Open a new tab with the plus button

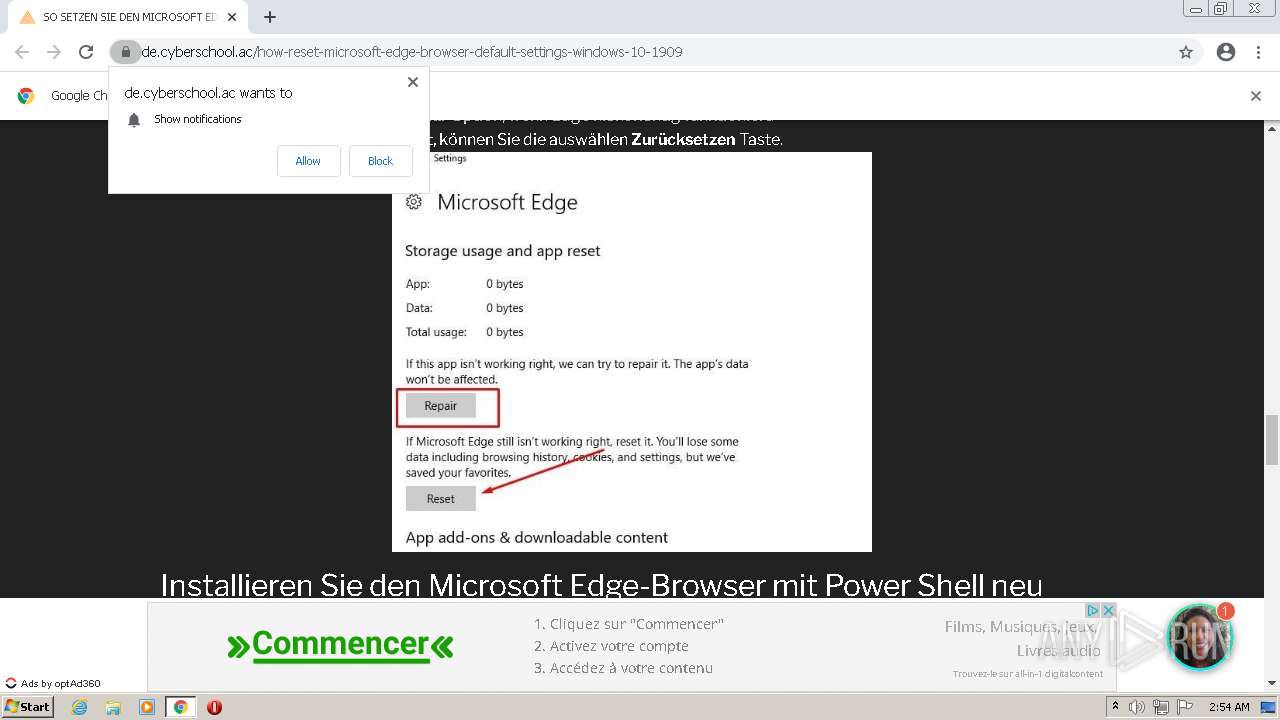point(270,17)
